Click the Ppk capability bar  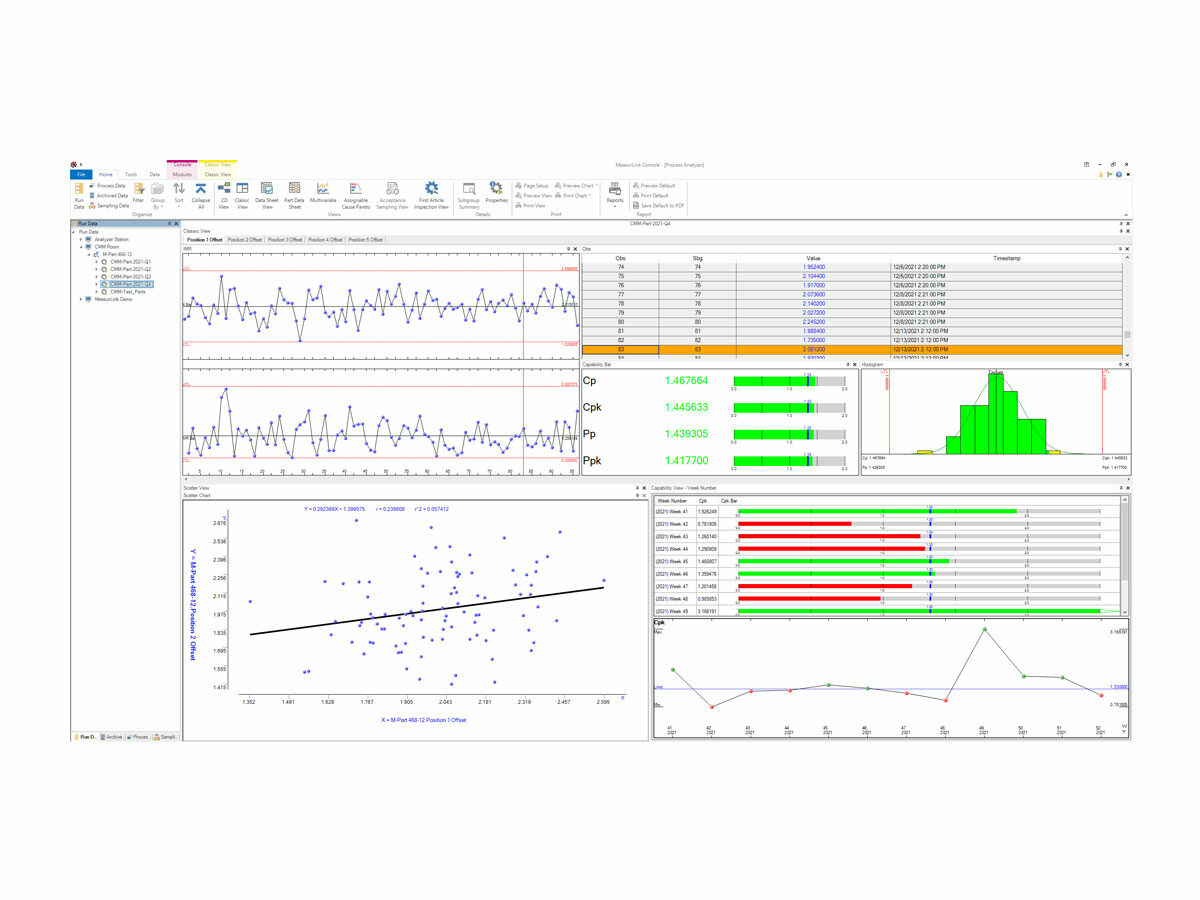point(790,461)
